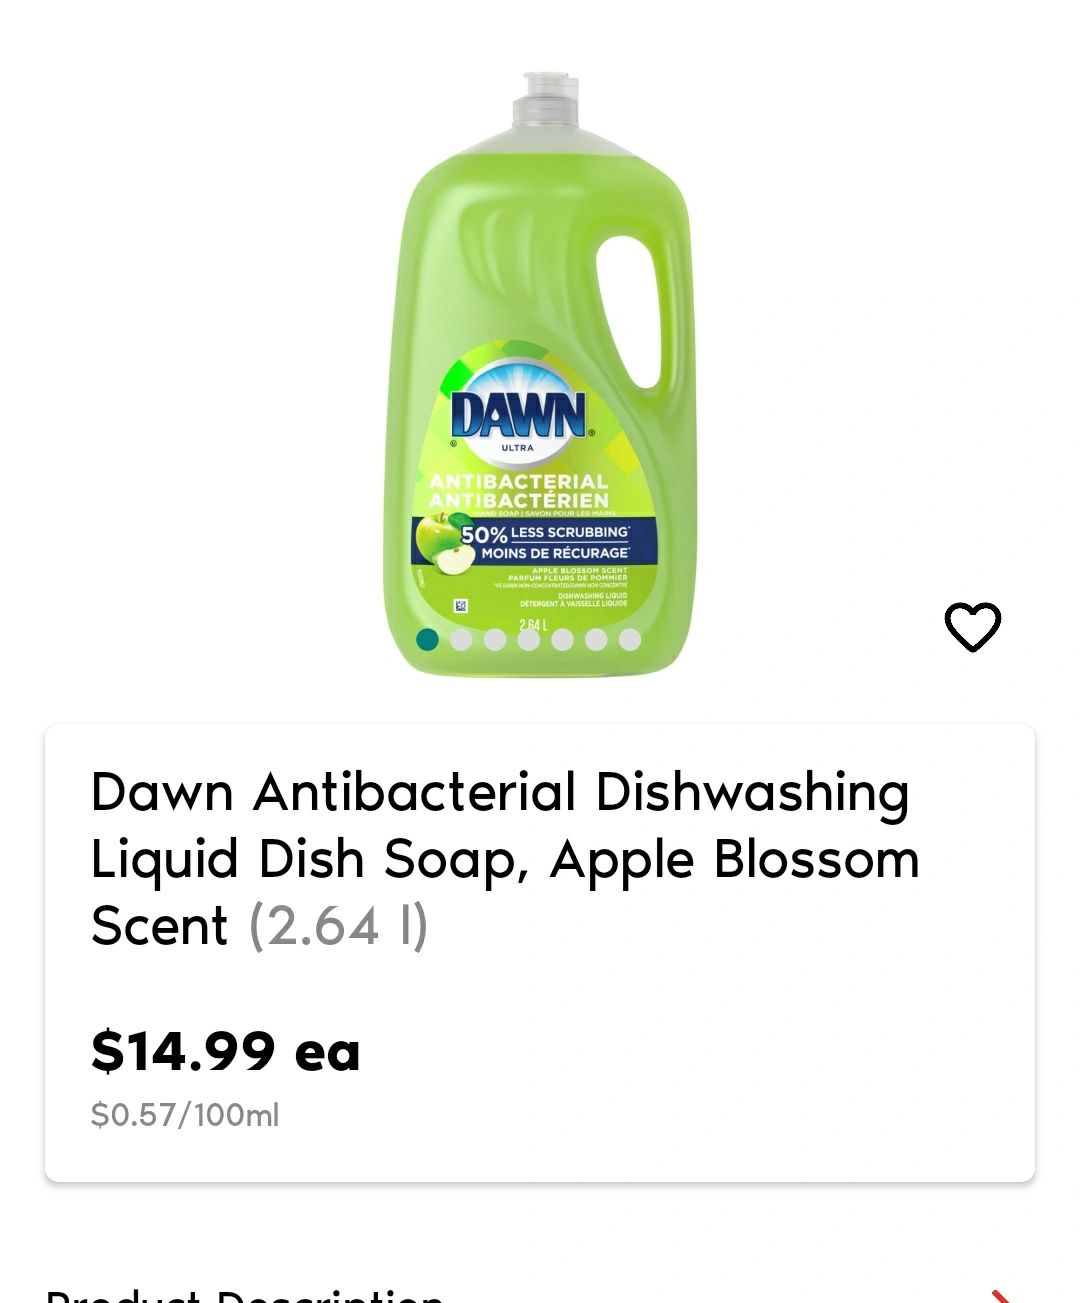Tap the small QR code on label

461,605
